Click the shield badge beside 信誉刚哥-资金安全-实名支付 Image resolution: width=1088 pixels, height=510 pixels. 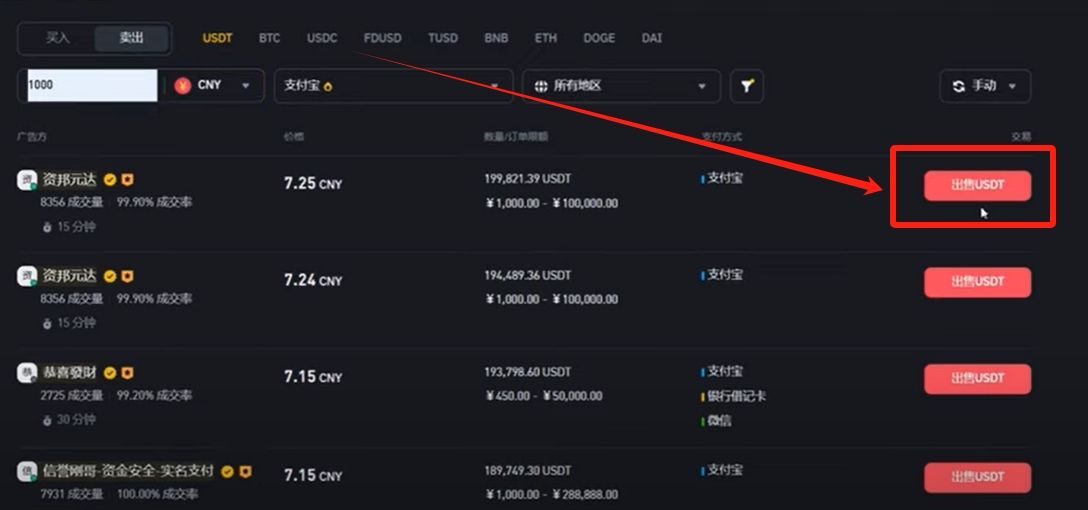[x=245, y=470]
